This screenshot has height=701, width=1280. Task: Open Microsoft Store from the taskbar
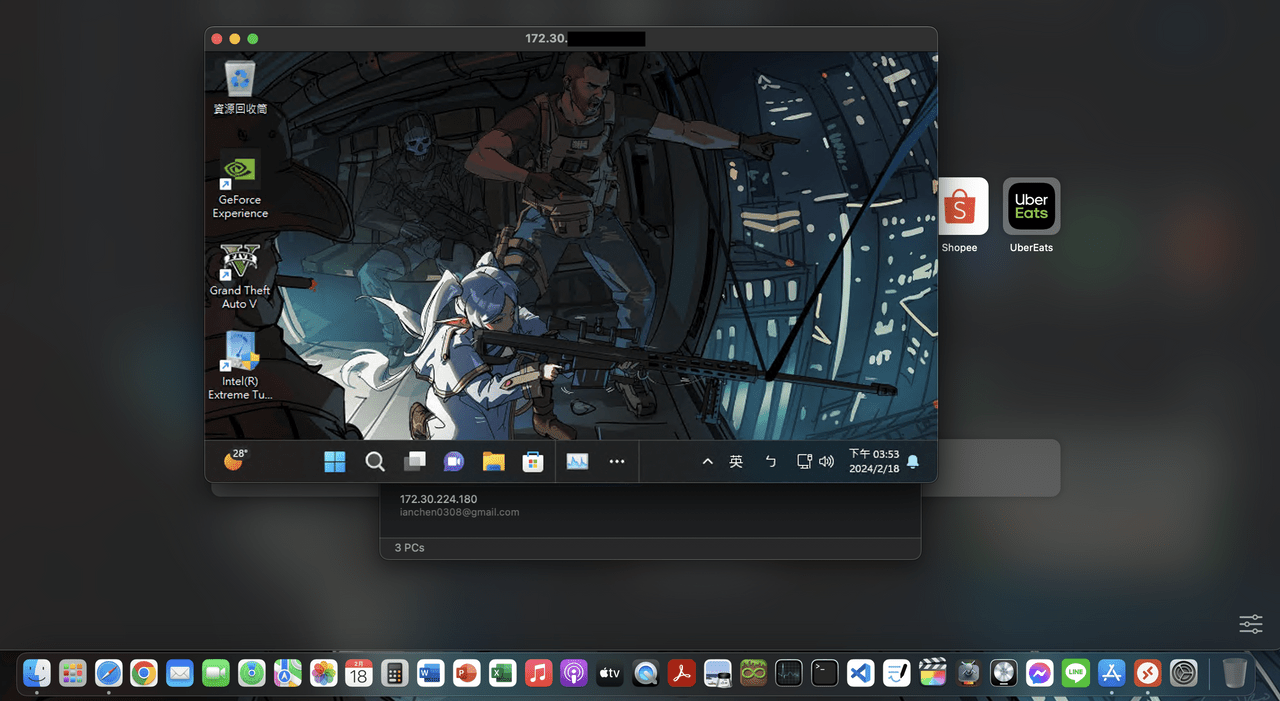(533, 461)
